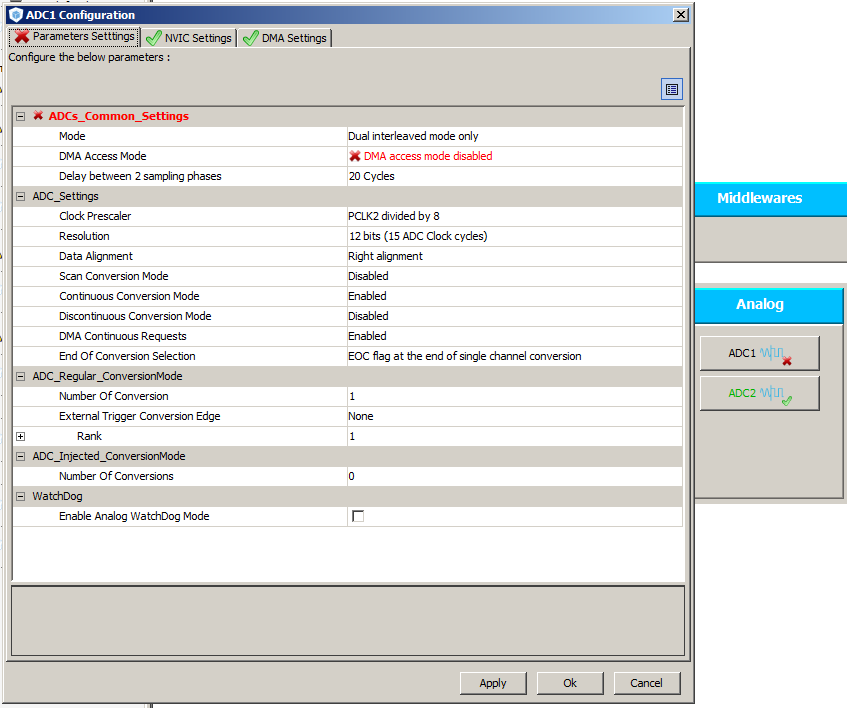Expand the Rank row
The width and height of the screenshot is (847, 708).
tap(21, 436)
